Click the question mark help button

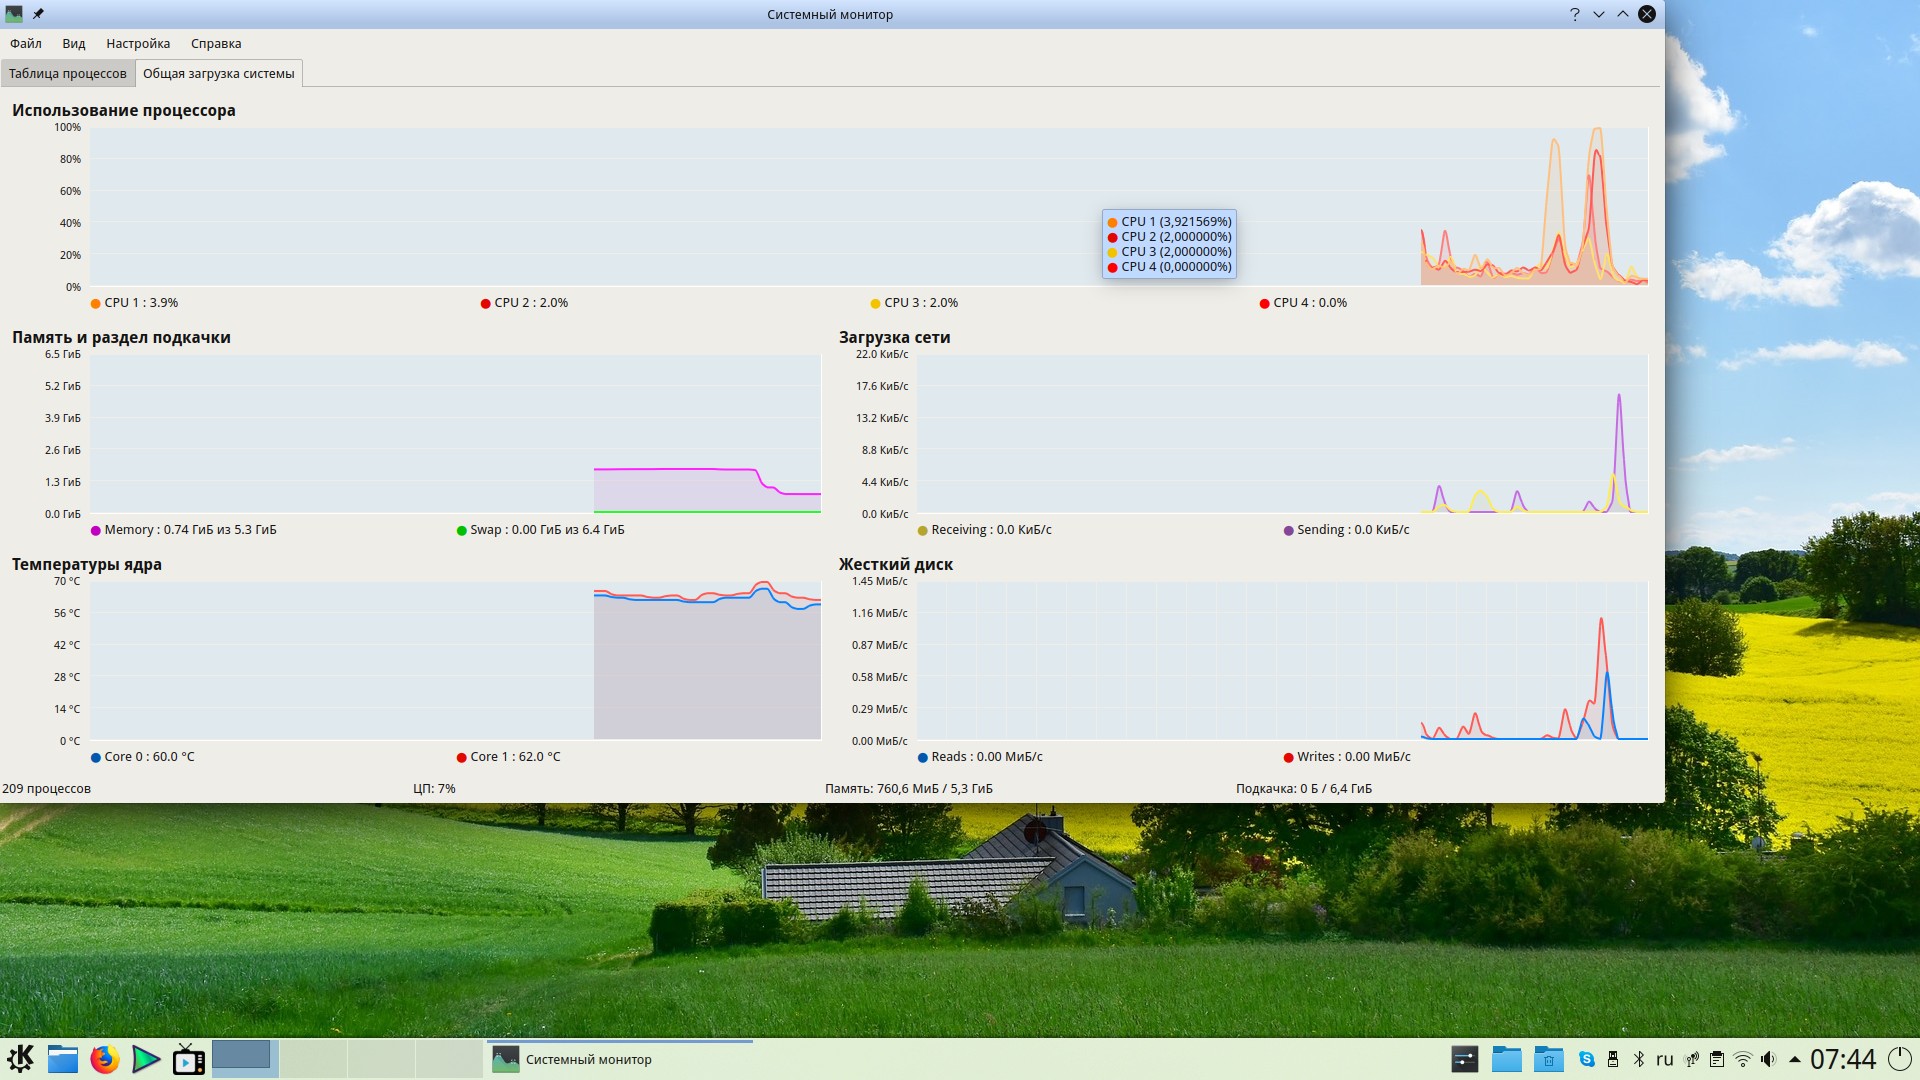coord(1574,14)
